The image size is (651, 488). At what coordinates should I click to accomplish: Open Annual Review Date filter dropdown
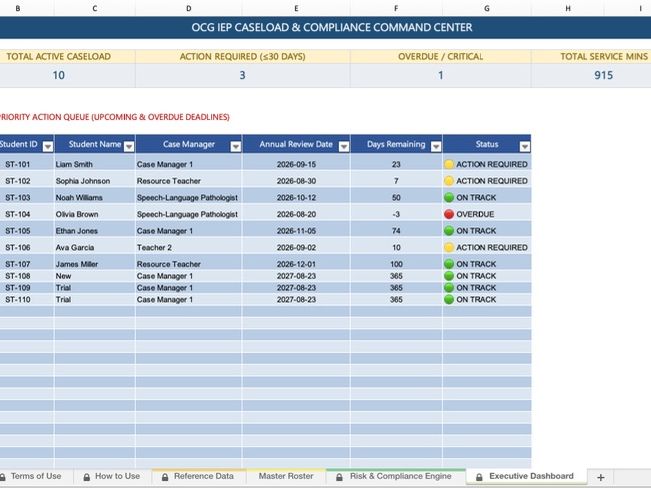[x=344, y=147]
